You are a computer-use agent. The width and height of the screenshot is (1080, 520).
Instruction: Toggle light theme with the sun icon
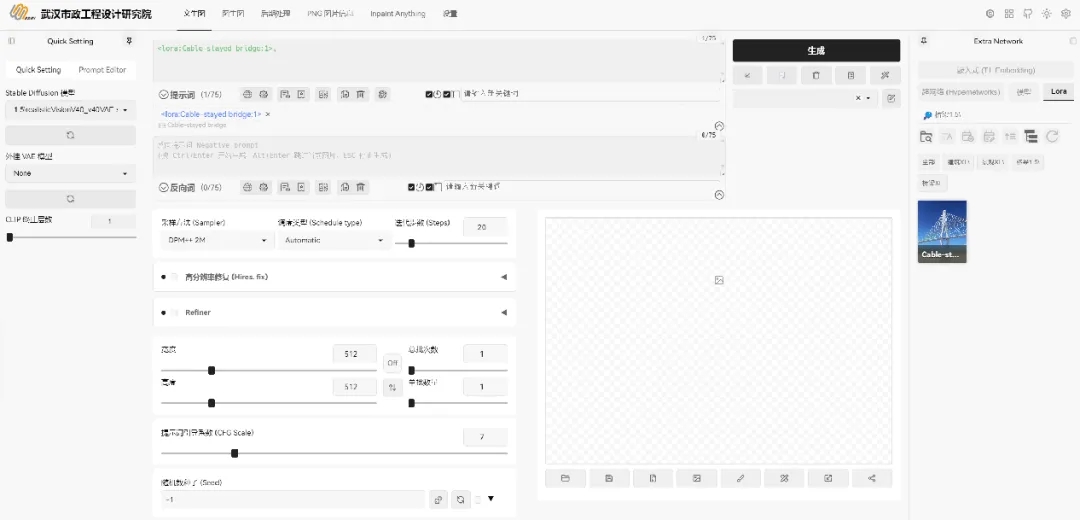1046,14
